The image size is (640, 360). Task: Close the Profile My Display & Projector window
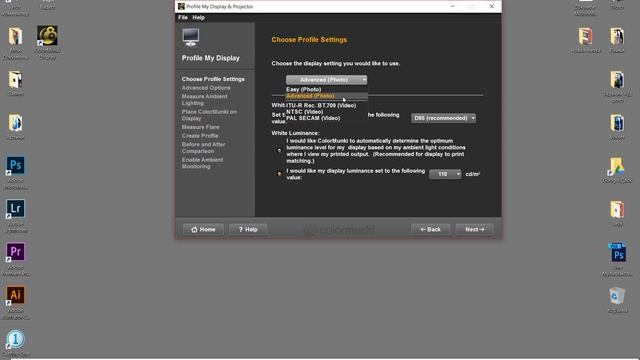(491, 7)
